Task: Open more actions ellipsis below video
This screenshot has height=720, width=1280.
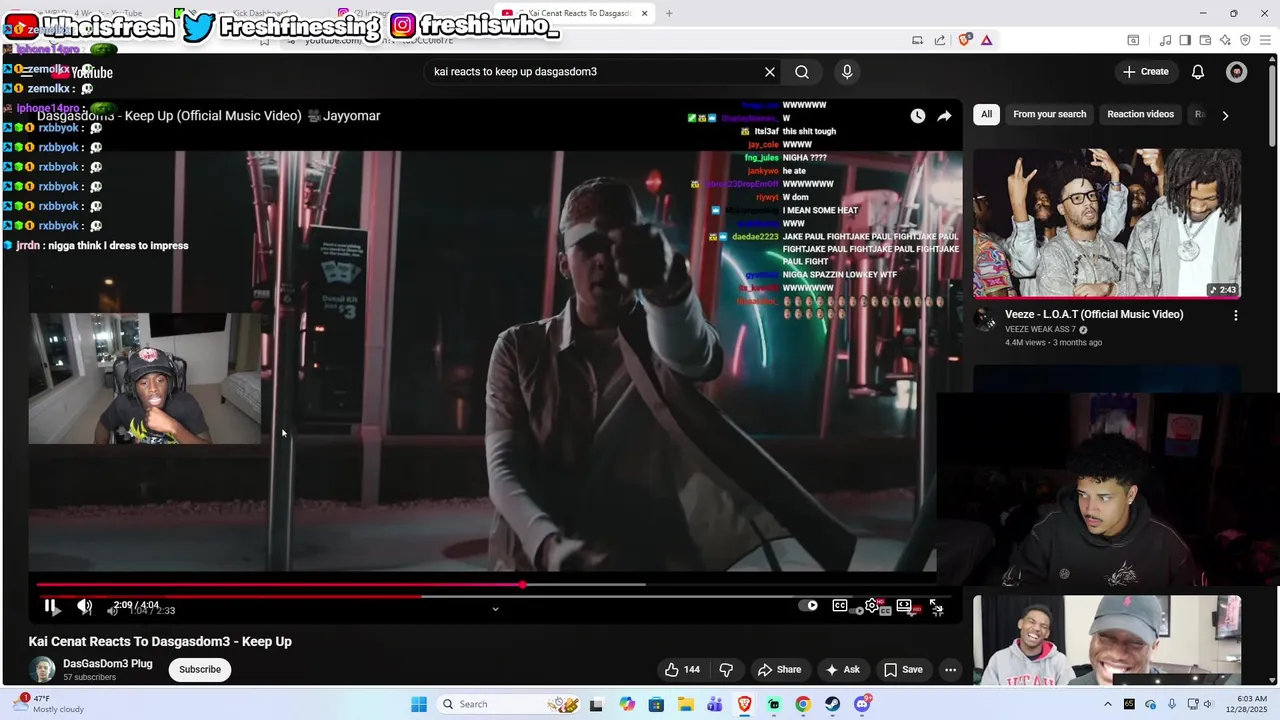Action: [x=950, y=670]
